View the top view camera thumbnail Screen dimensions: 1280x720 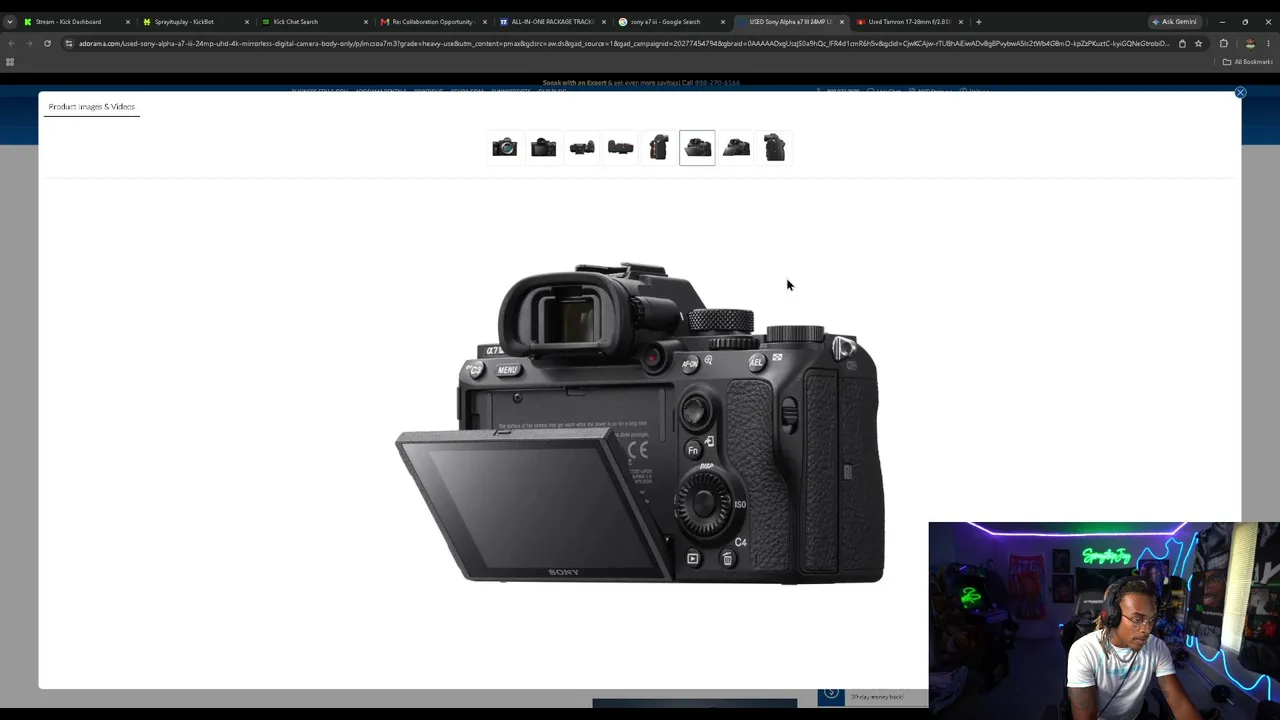tap(582, 148)
